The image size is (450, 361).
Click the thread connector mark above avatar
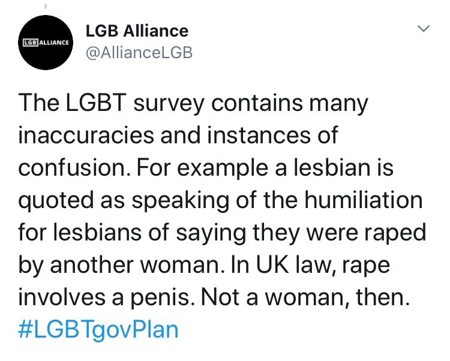pos(46,6)
